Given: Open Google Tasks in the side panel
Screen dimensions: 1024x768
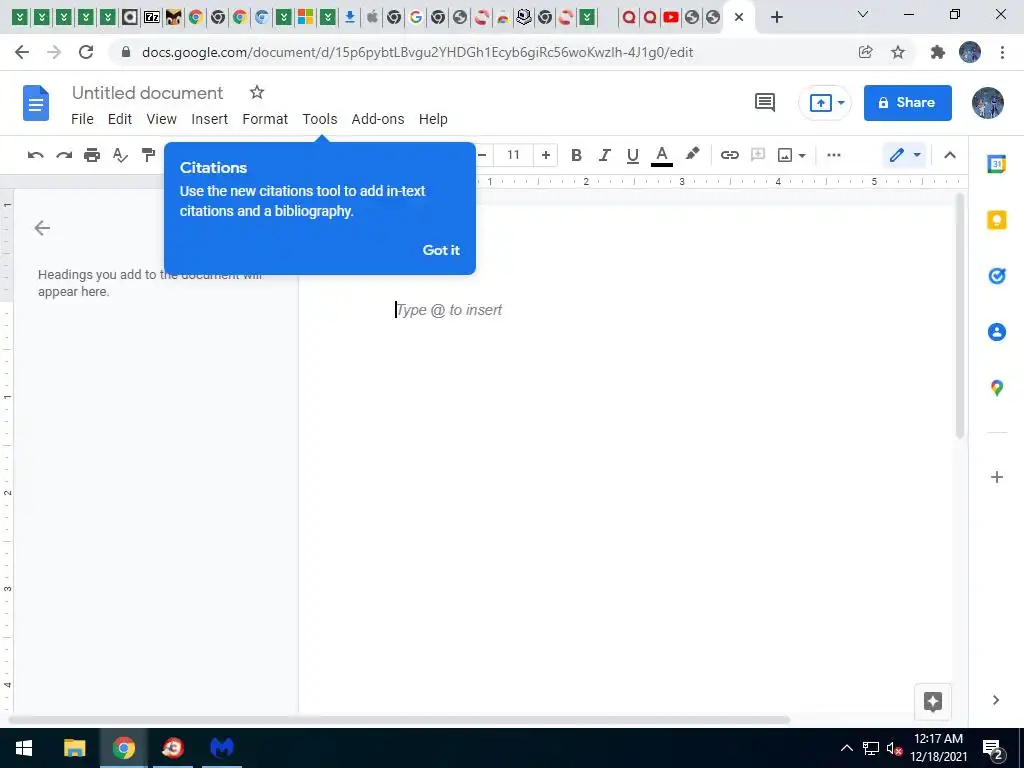Looking at the screenshot, I should click(997, 276).
